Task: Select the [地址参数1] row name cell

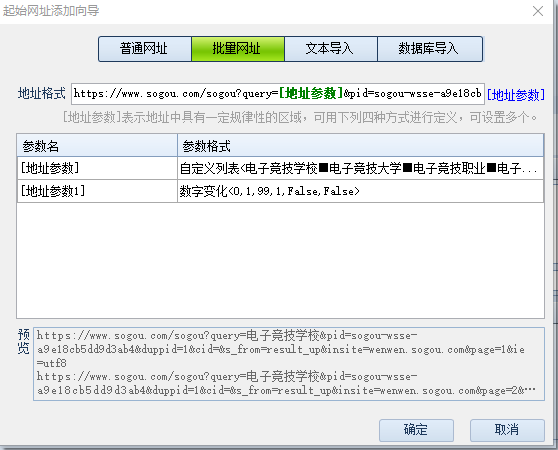Action: (x=97, y=191)
